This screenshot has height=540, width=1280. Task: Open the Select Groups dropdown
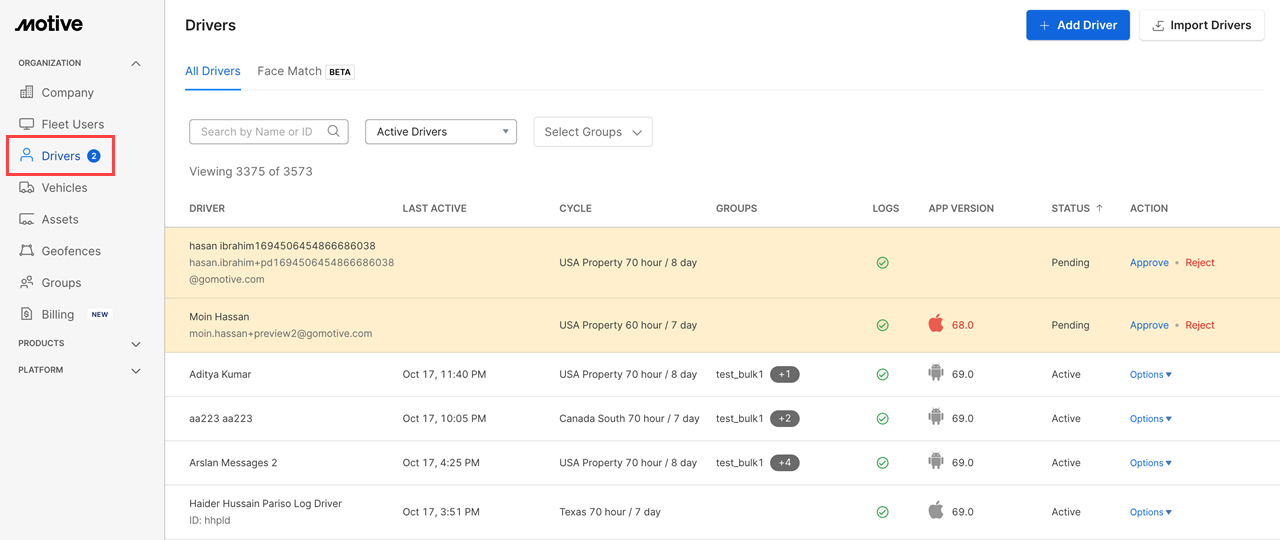[x=593, y=132]
